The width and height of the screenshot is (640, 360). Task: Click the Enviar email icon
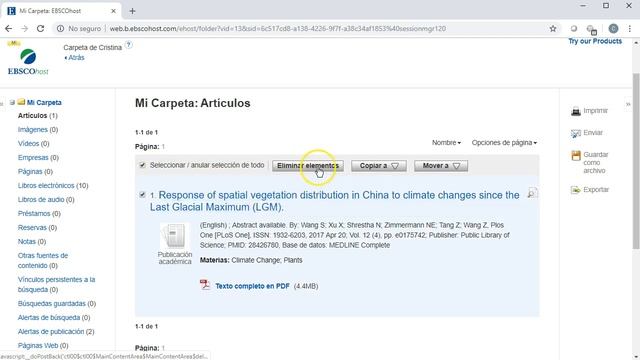click(x=576, y=133)
